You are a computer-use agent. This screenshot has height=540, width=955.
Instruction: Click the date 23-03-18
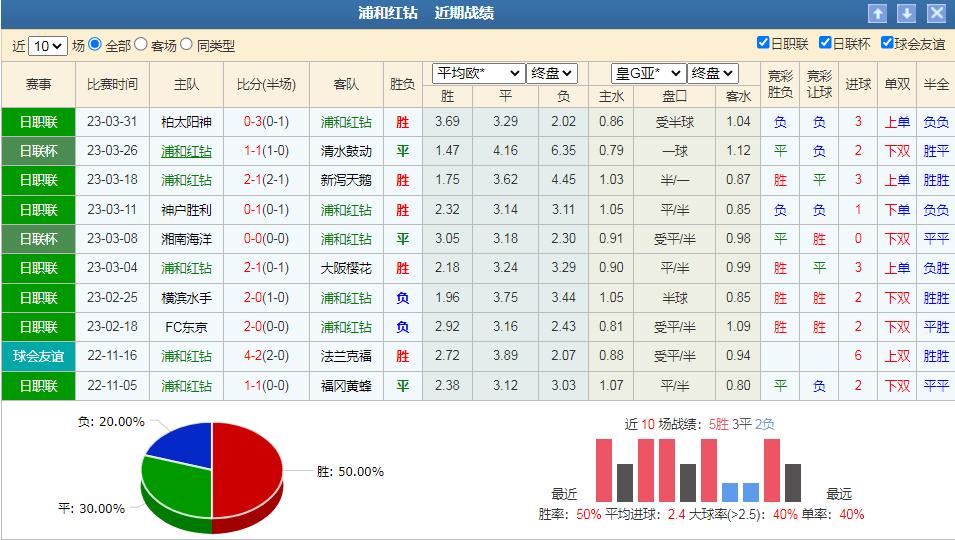[112, 180]
